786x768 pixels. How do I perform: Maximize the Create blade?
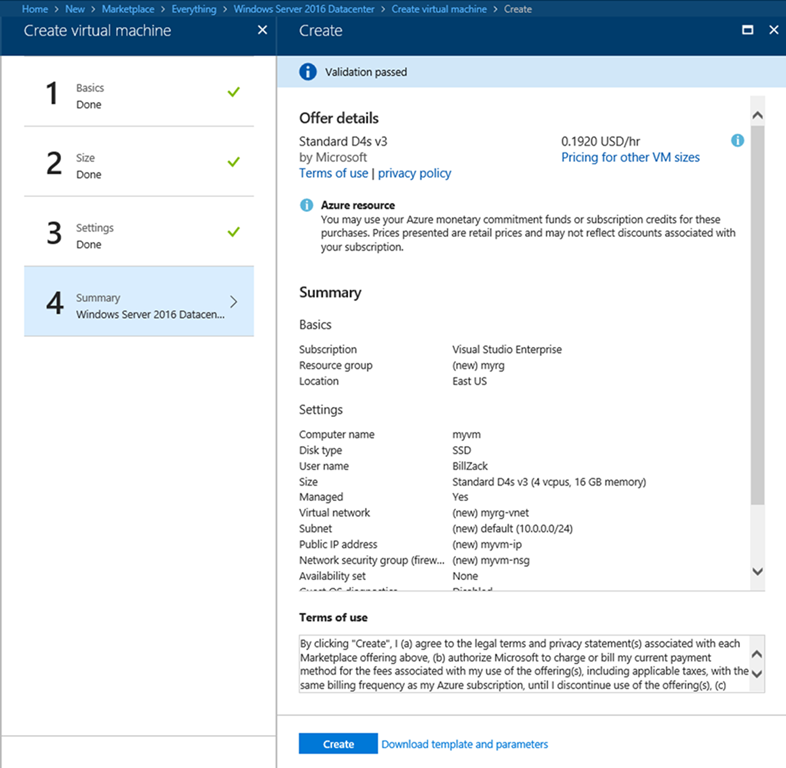pyautogui.click(x=747, y=30)
